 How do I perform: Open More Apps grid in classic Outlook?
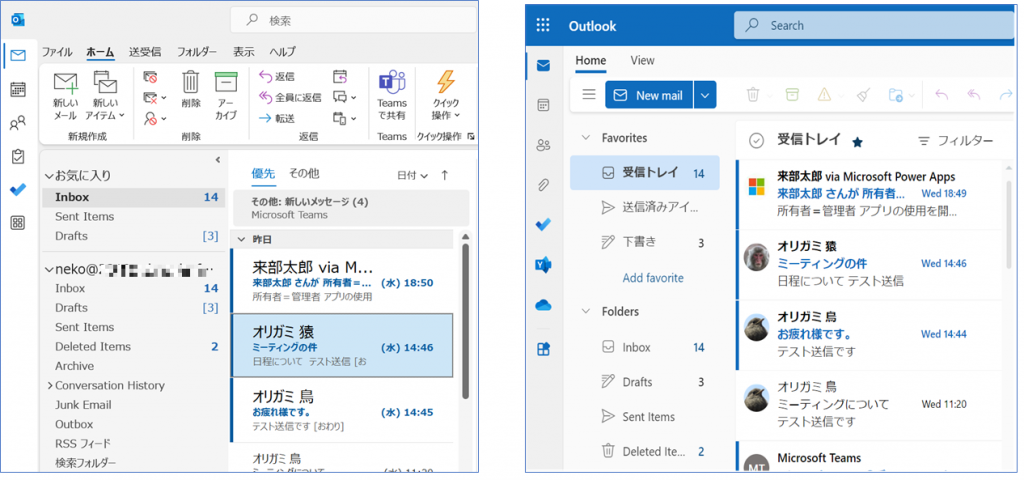coord(18,223)
